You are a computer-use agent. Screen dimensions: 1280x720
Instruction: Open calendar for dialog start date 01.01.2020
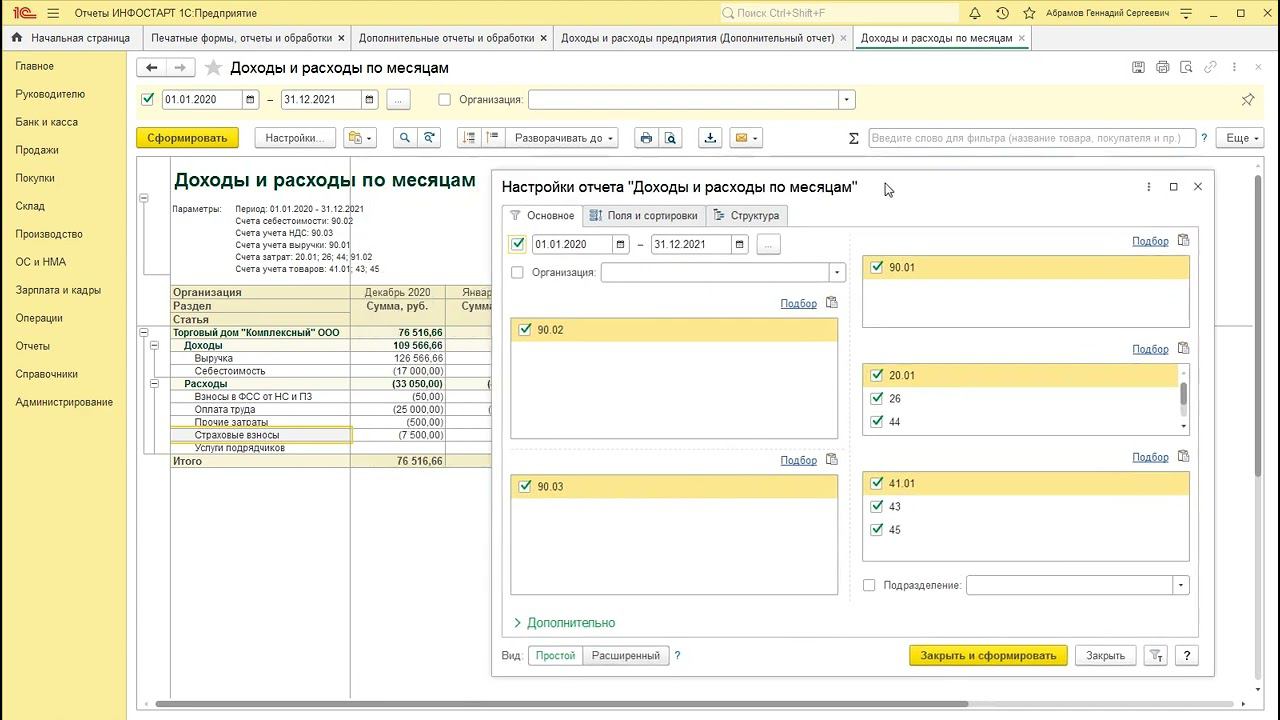[x=621, y=244]
